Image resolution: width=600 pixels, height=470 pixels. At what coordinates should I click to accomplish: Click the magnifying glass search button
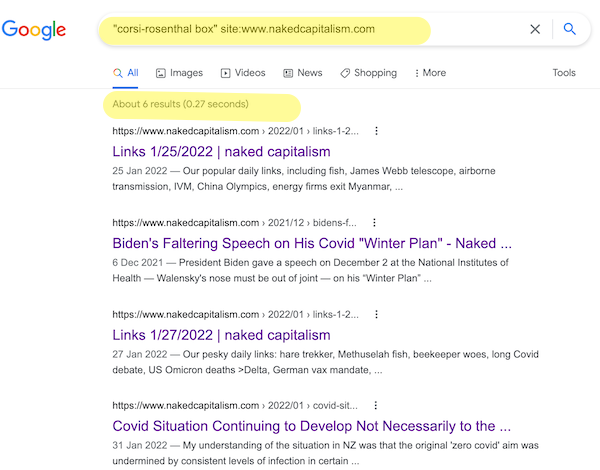[x=569, y=29]
